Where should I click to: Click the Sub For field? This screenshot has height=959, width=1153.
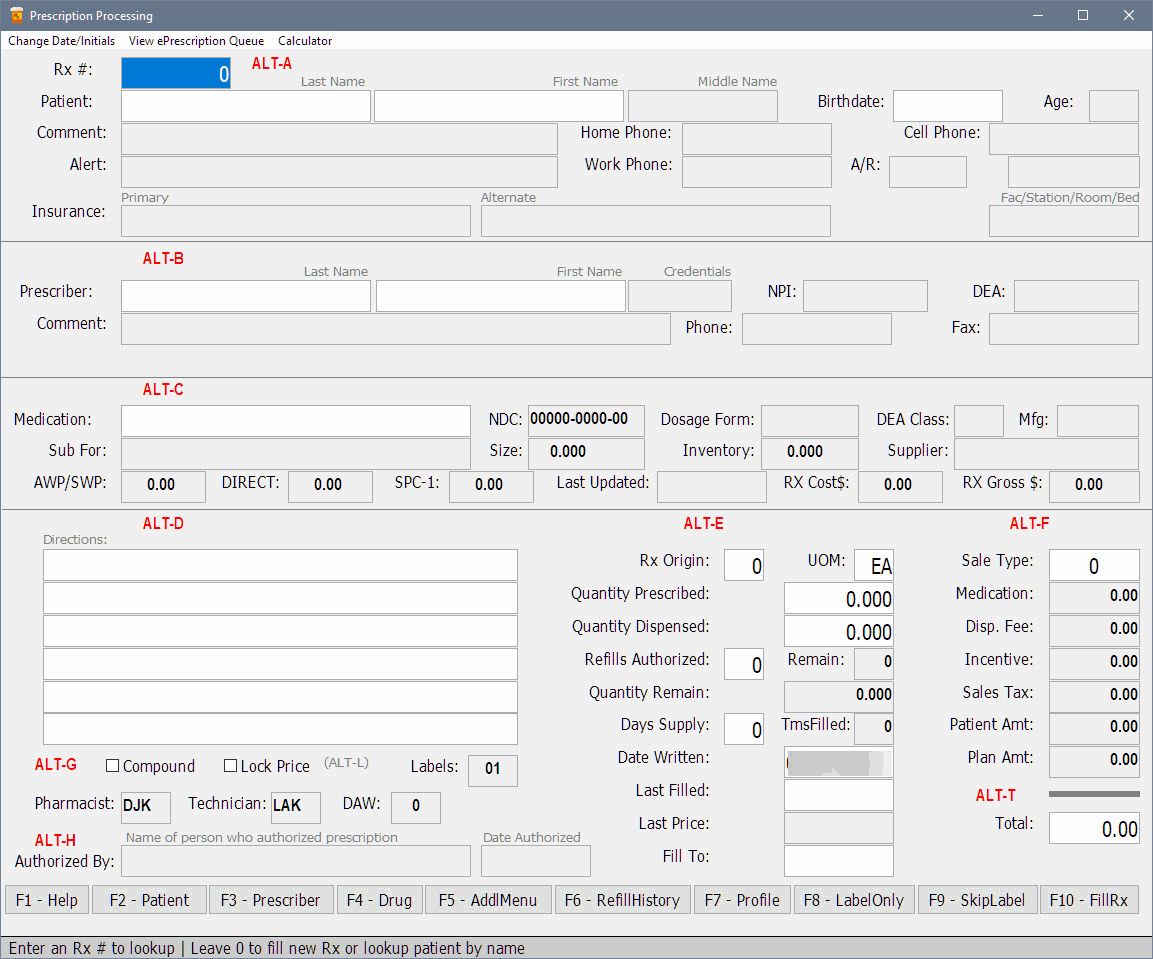click(x=296, y=453)
